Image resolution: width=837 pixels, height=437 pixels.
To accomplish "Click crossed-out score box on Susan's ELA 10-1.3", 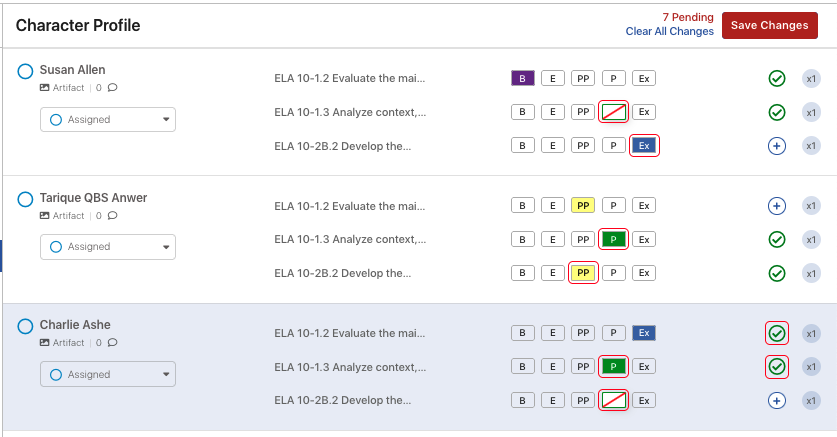I will pos(613,112).
